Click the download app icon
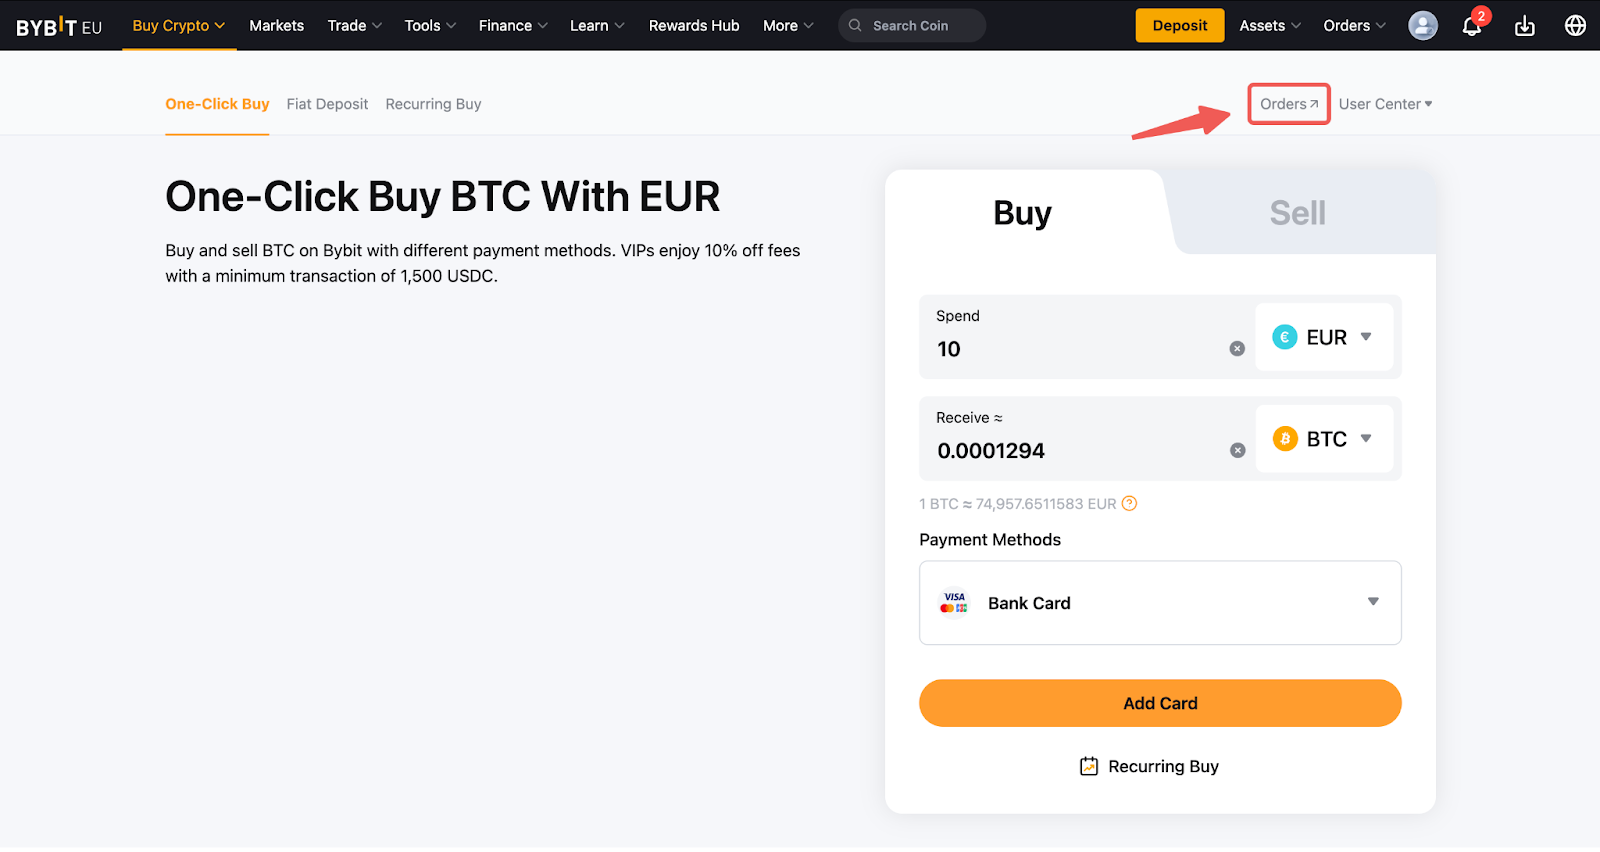 (x=1524, y=26)
